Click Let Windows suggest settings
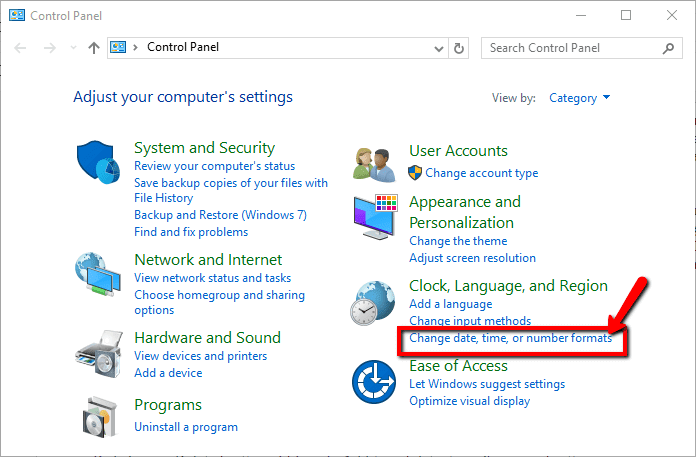 coord(487,384)
